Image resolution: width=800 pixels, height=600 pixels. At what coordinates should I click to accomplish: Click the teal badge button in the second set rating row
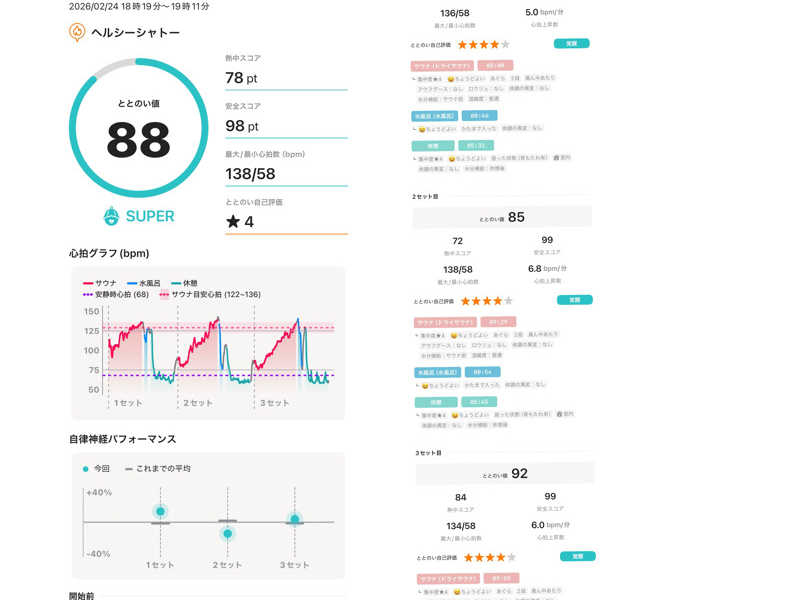572,299
